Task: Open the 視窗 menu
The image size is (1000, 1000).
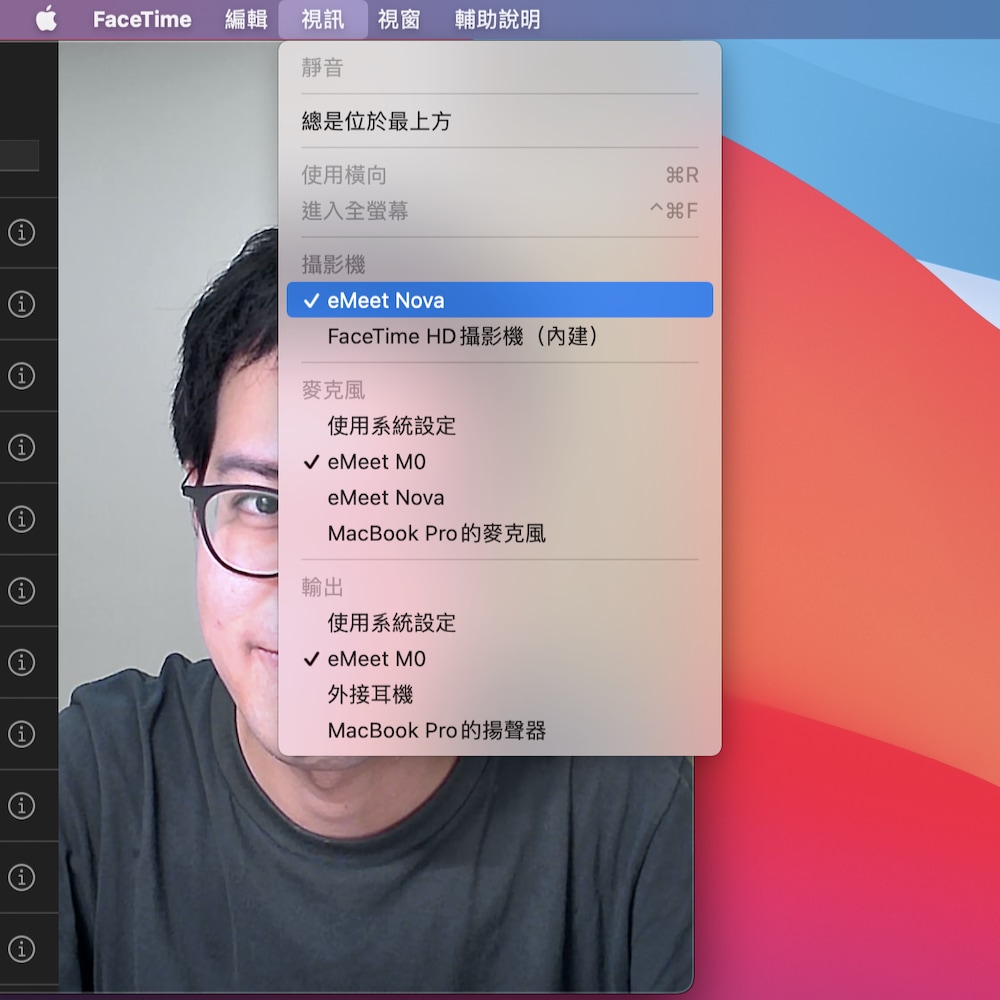Action: [399, 19]
